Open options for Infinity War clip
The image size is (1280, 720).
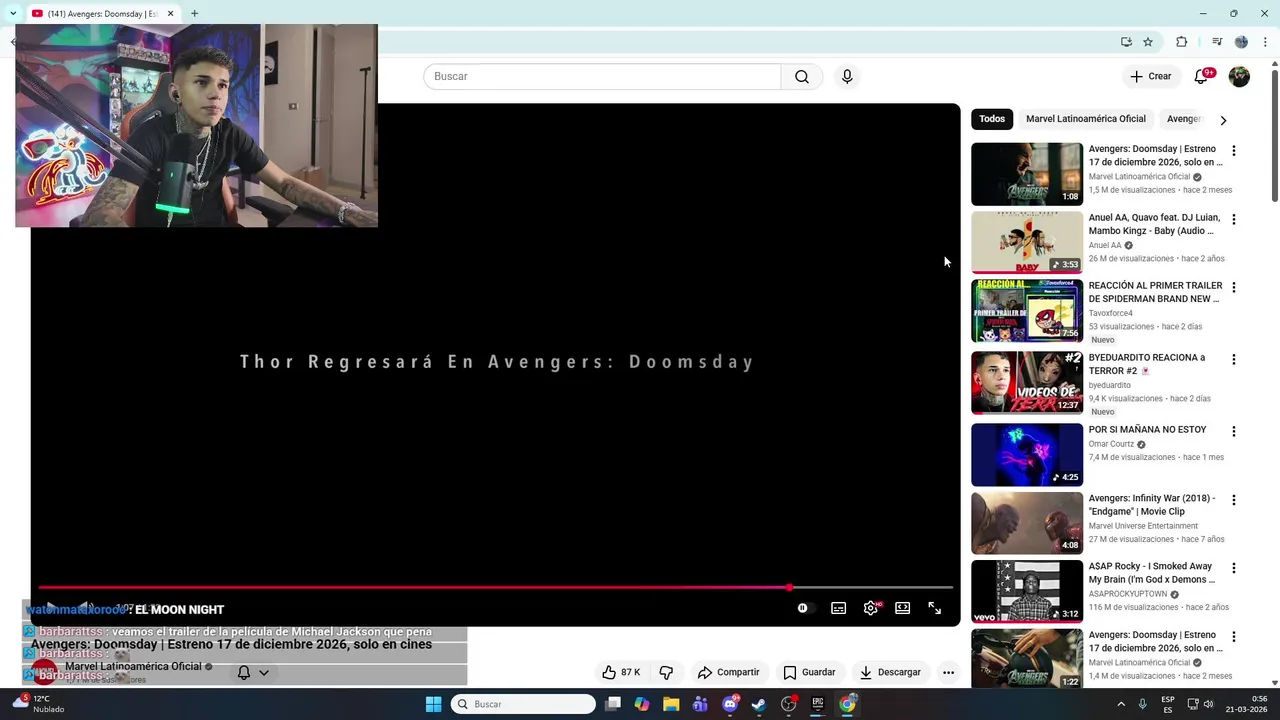(1233, 500)
